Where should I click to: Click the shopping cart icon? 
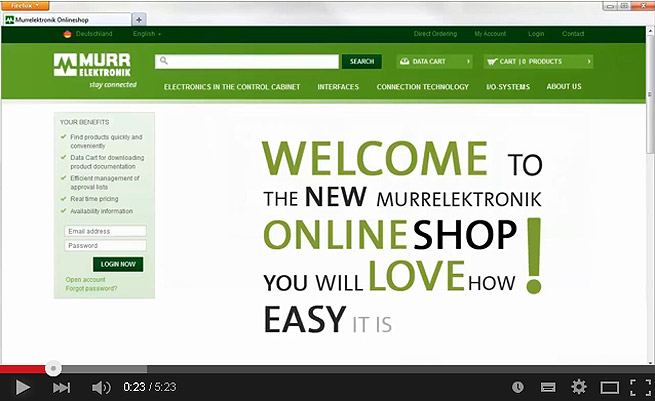pos(492,62)
